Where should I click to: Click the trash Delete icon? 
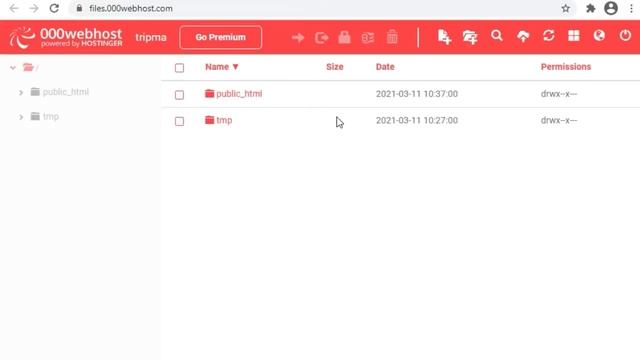coord(392,37)
